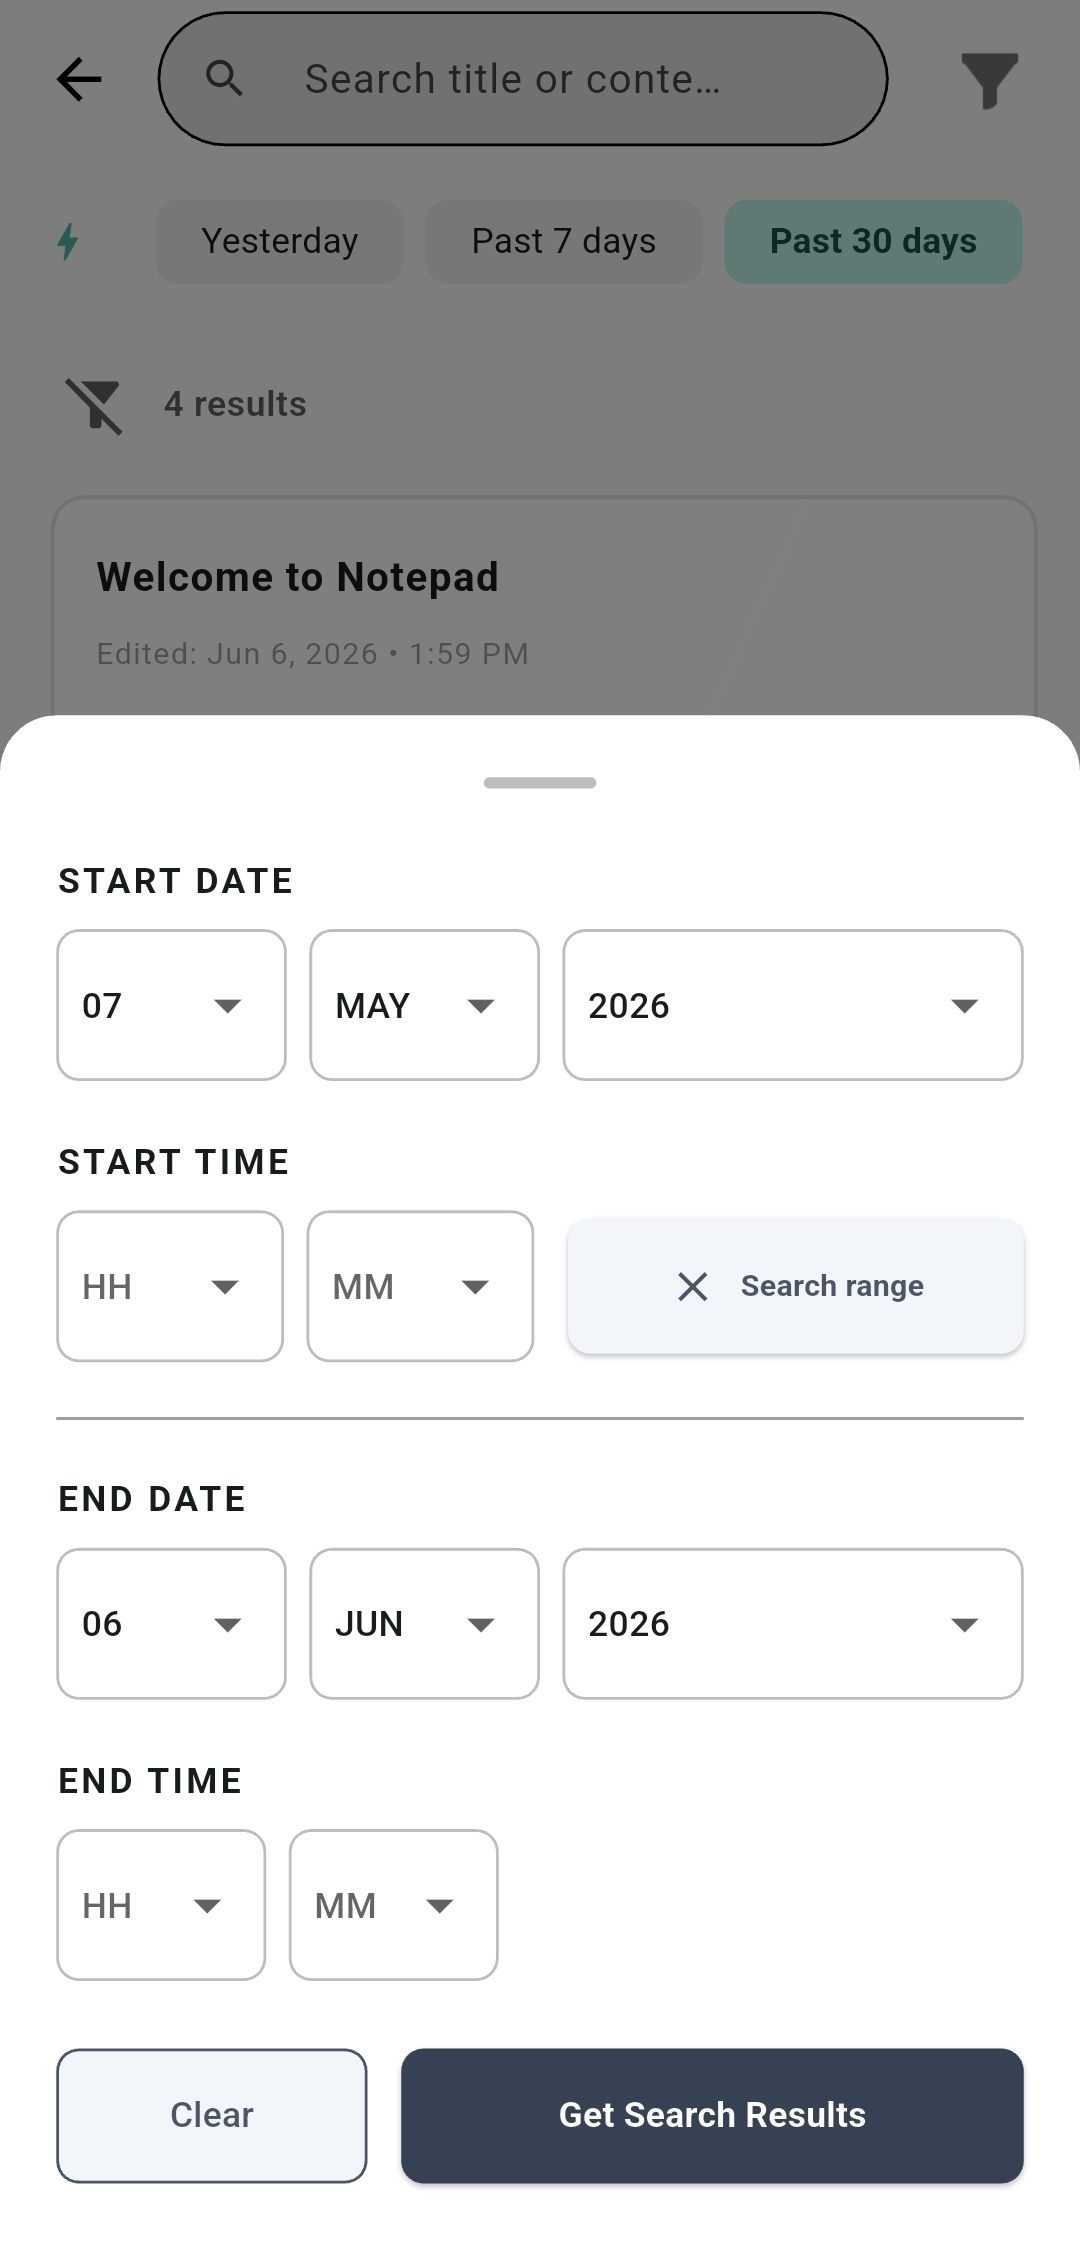Click the Clear button
The image size is (1080, 2251).
click(212, 2115)
